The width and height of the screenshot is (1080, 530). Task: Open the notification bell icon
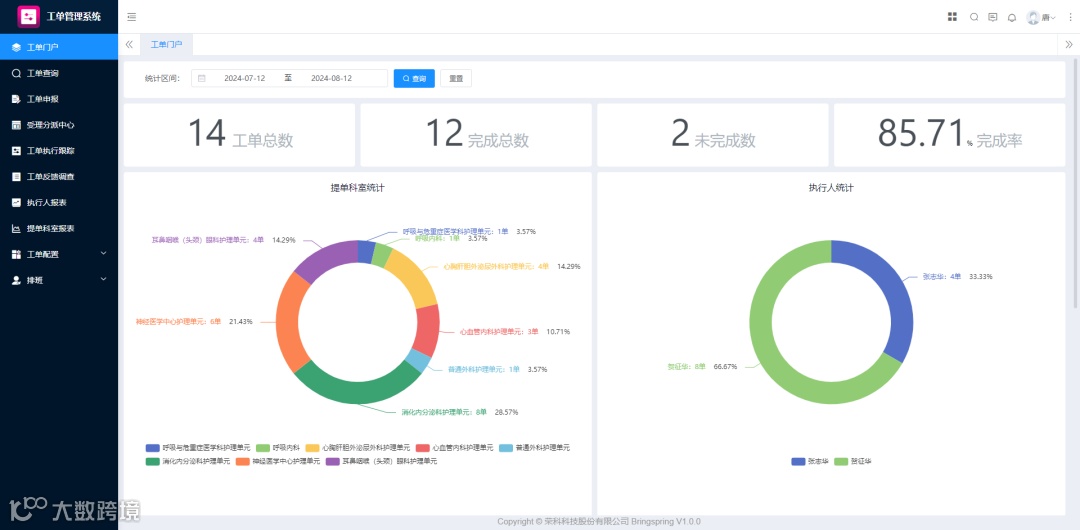coord(1012,17)
